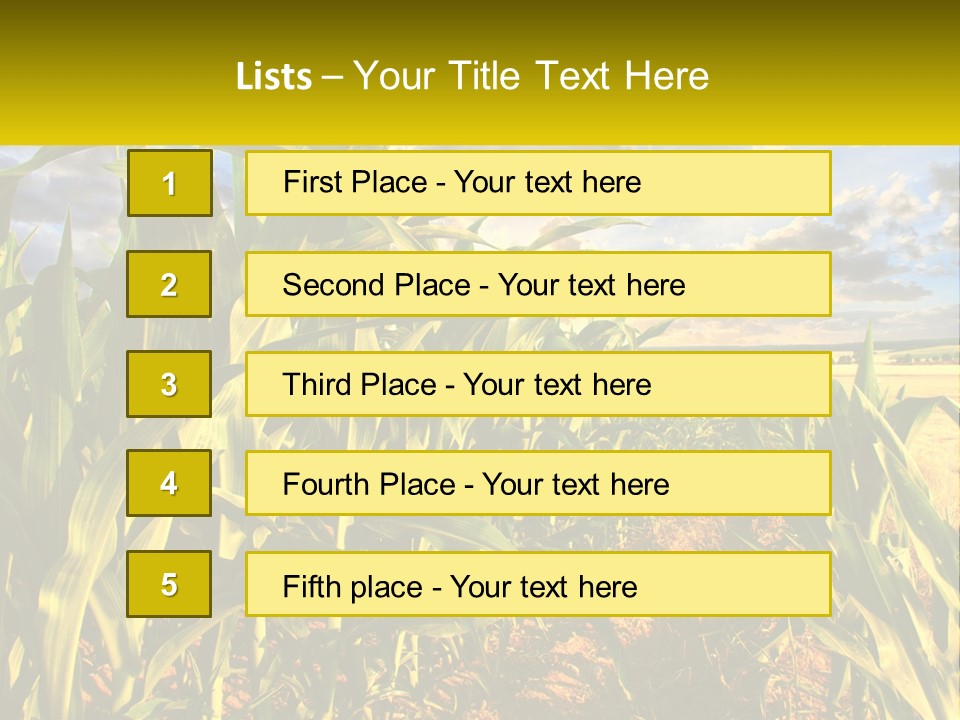Click the number 5 box
The height and width of the screenshot is (720, 960).
[x=169, y=584]
